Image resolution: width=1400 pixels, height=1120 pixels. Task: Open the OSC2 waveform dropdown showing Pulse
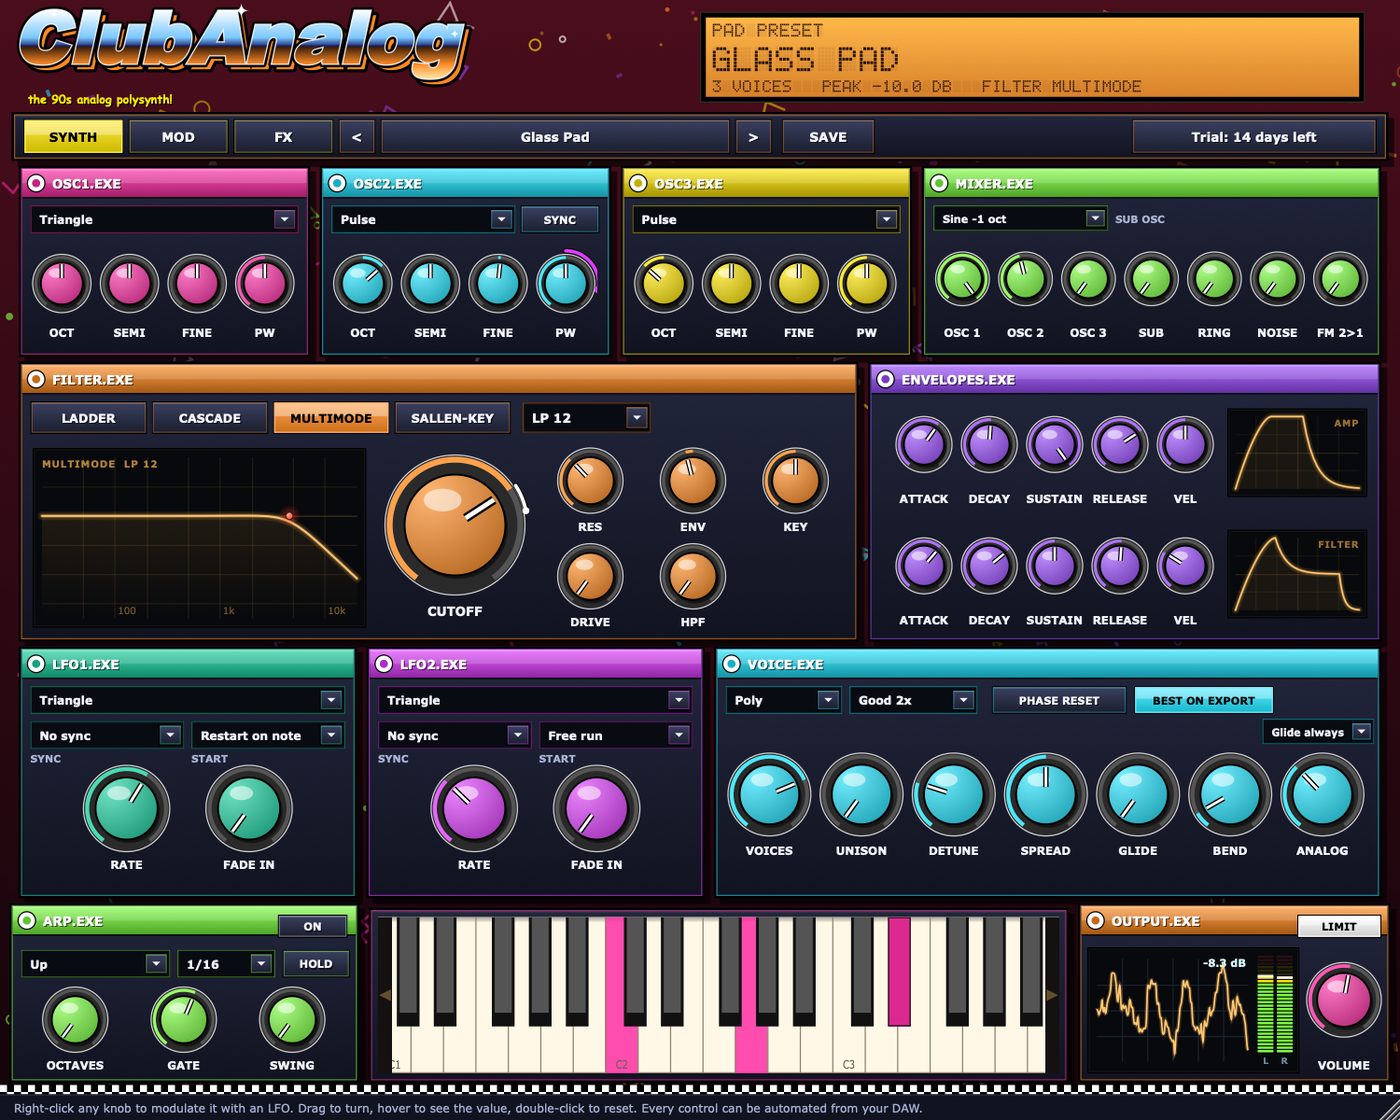tap(423, 219)
